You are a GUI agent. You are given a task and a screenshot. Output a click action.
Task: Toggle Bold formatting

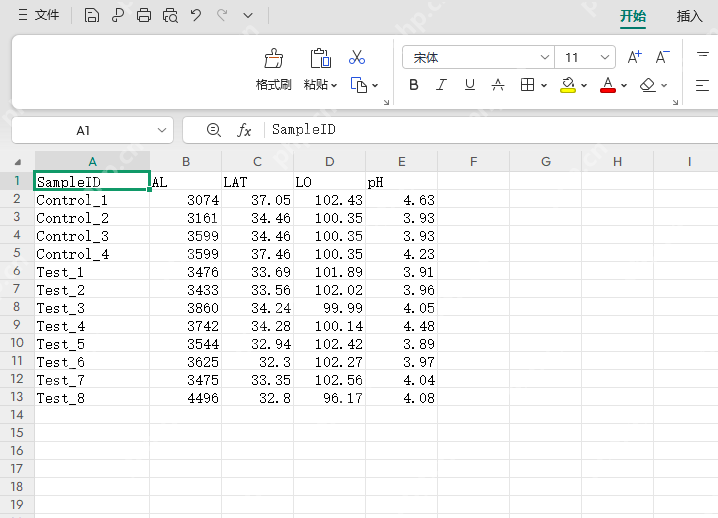[x=414, y=85]
